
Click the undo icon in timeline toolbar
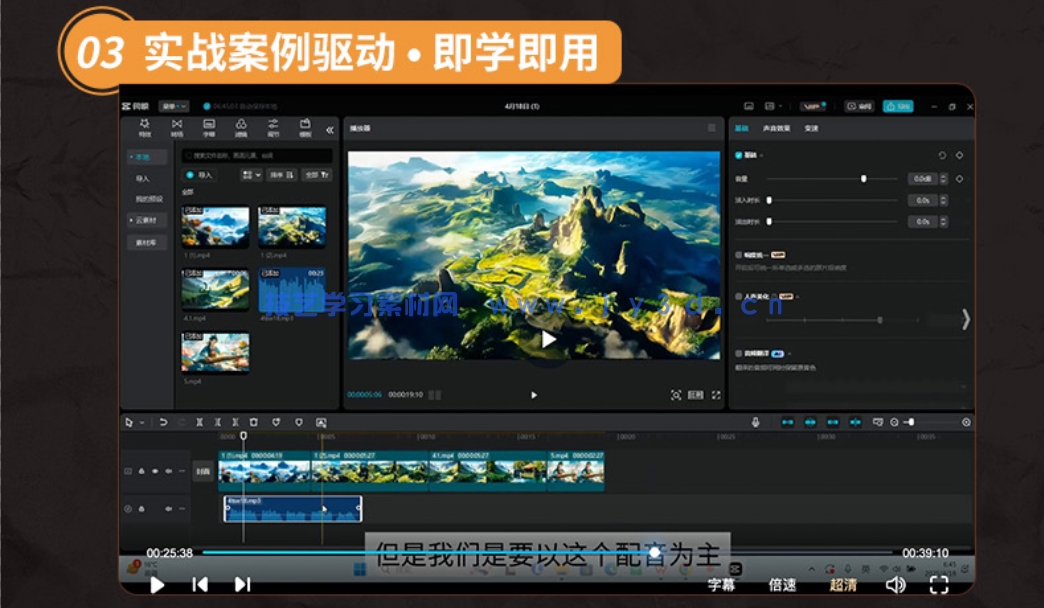coord(163,423)
